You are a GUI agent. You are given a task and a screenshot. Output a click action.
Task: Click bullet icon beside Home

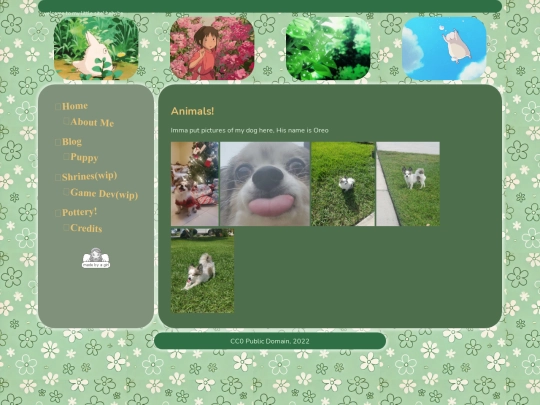(58, 106)
